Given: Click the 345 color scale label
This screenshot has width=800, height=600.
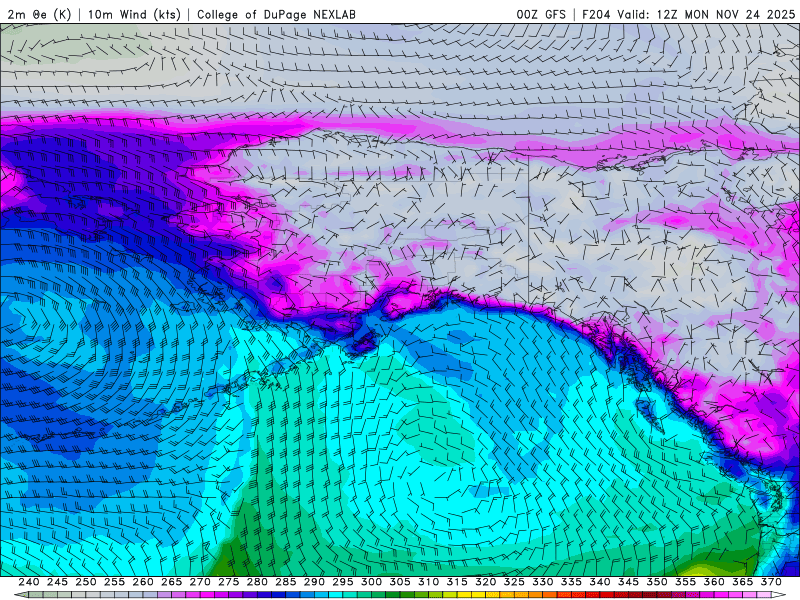Looking at the screenshot, I should pos(629,582).
